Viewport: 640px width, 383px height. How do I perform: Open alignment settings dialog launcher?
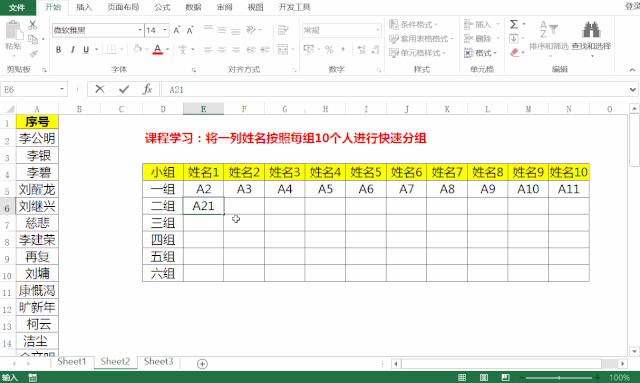point(294,70)
